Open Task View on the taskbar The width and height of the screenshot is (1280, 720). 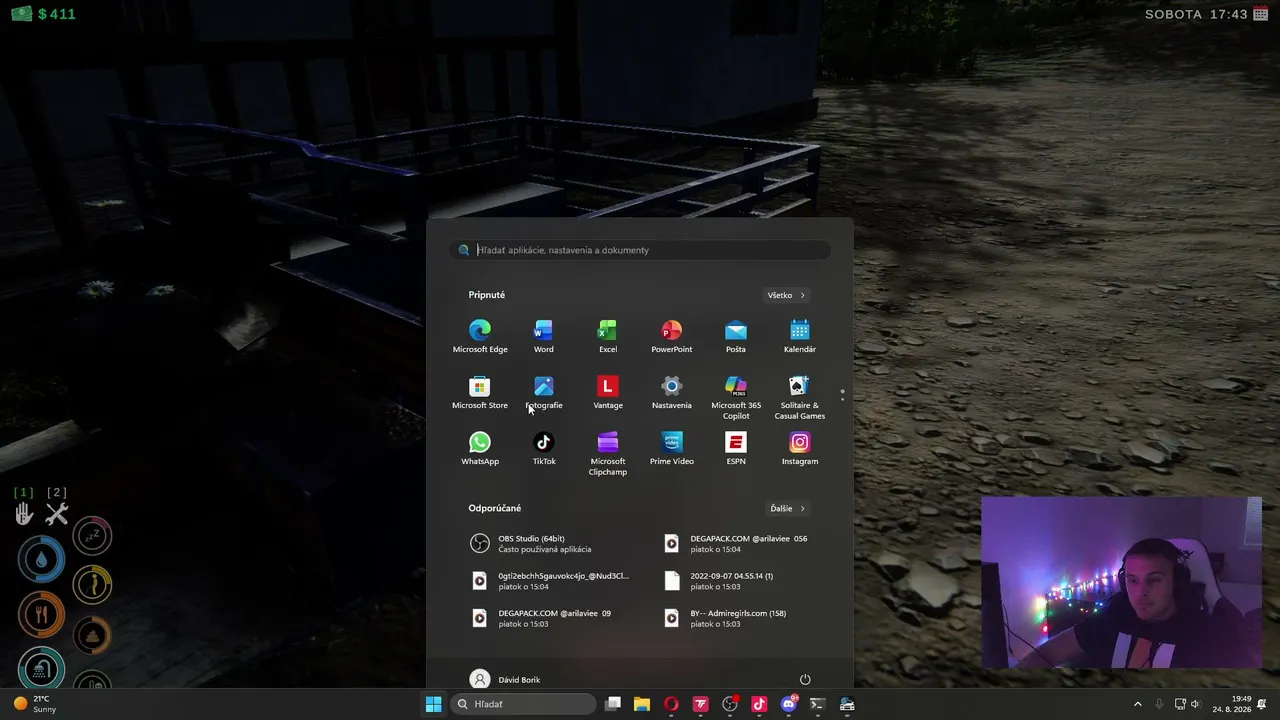(613, 704)
